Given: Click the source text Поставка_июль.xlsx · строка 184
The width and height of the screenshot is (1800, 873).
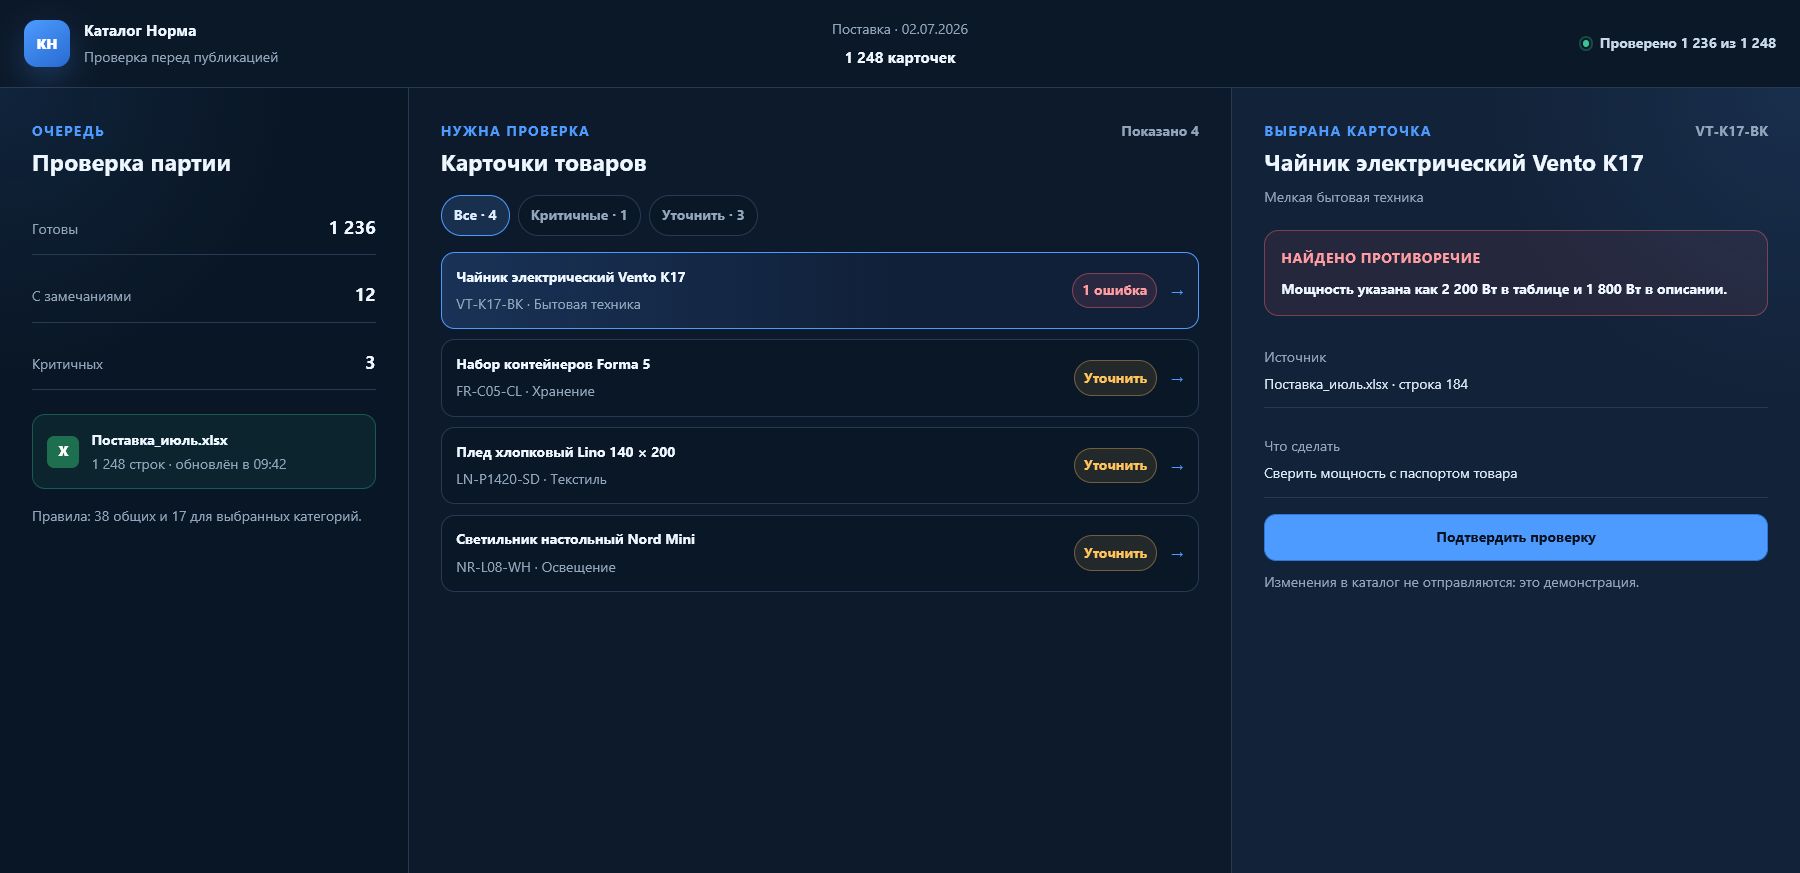Looking at the screenshot, I should [x=1366, y=384].
